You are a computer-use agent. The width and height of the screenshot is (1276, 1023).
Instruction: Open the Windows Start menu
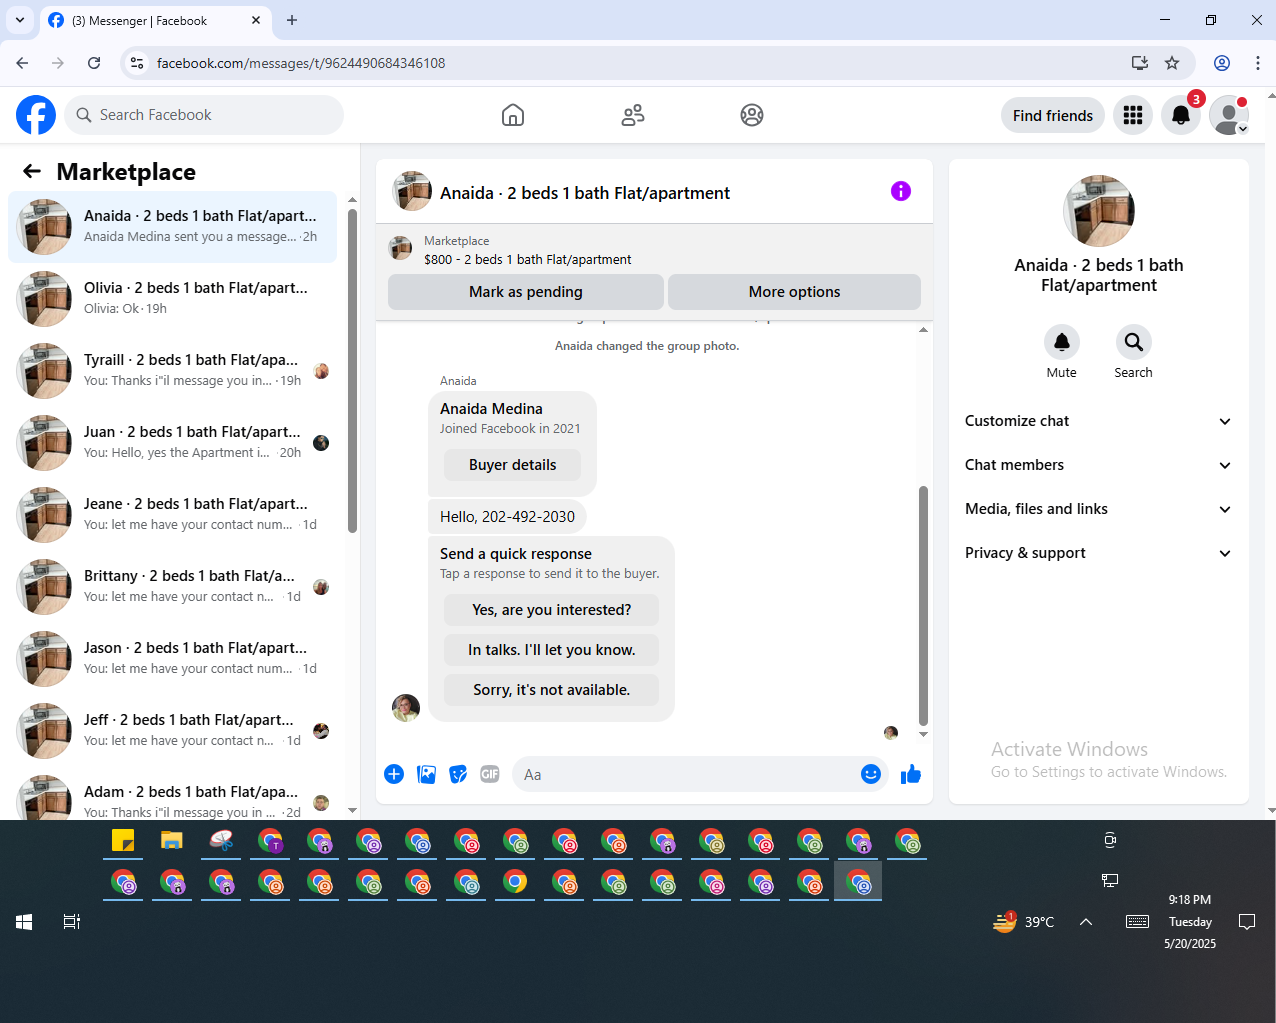[24, 922]
